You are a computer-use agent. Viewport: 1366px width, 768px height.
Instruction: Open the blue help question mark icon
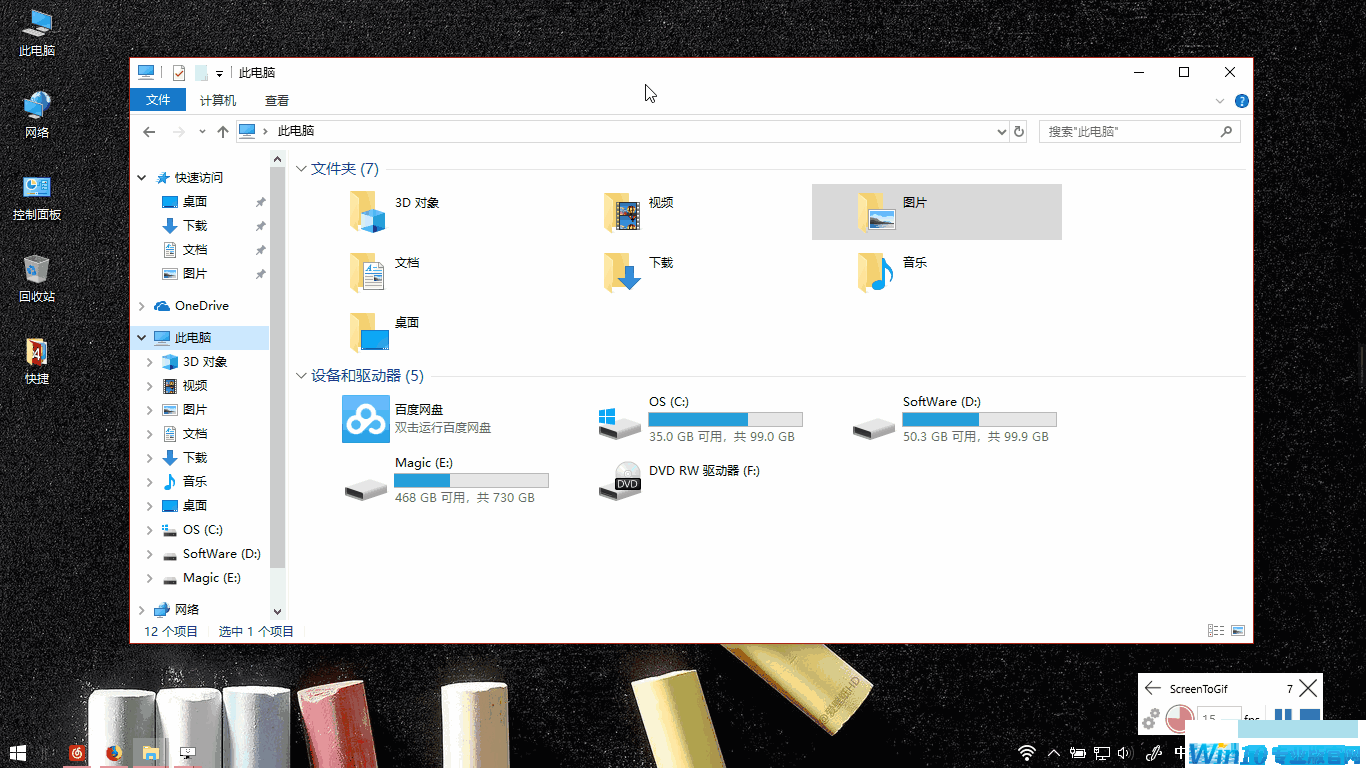(x=1241, y=101)
